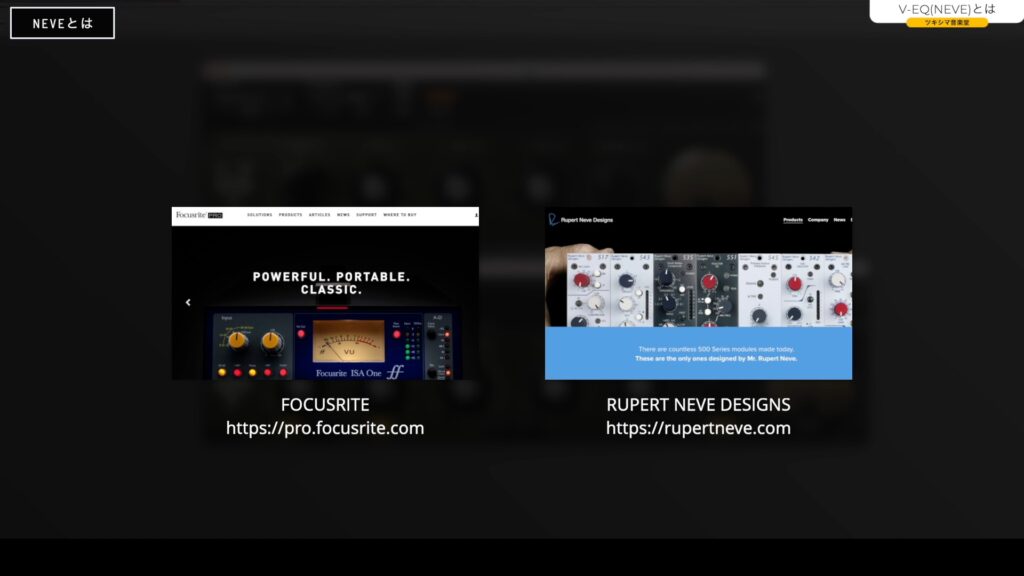The image size is (1024, 576).
Task: Open ARTICLES in the Focusrite menu
Action: point(319,215)
